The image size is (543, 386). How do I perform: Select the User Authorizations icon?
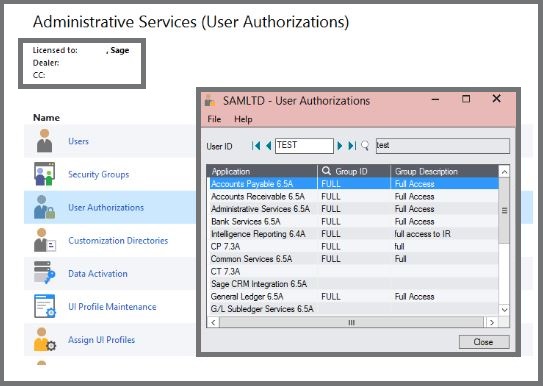click(44, 207)
